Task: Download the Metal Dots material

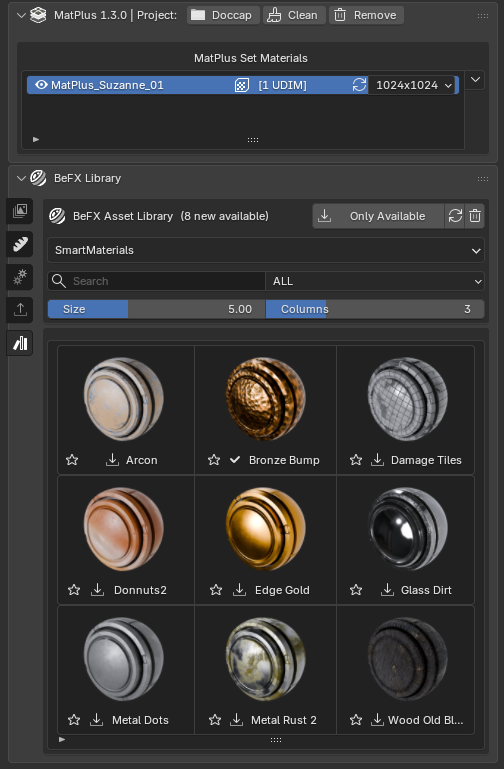Action: pyautogui.click(x=97, y=719)
